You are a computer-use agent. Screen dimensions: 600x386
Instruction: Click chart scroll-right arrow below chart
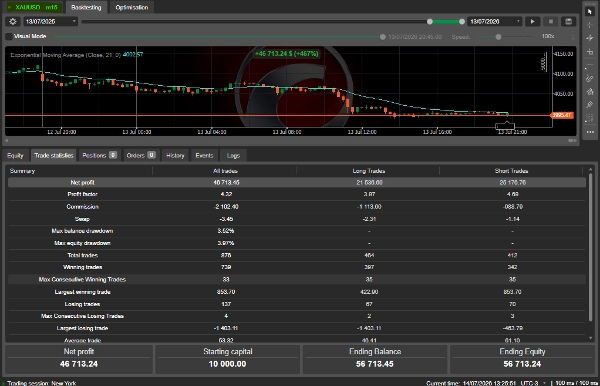pos(574,140)
